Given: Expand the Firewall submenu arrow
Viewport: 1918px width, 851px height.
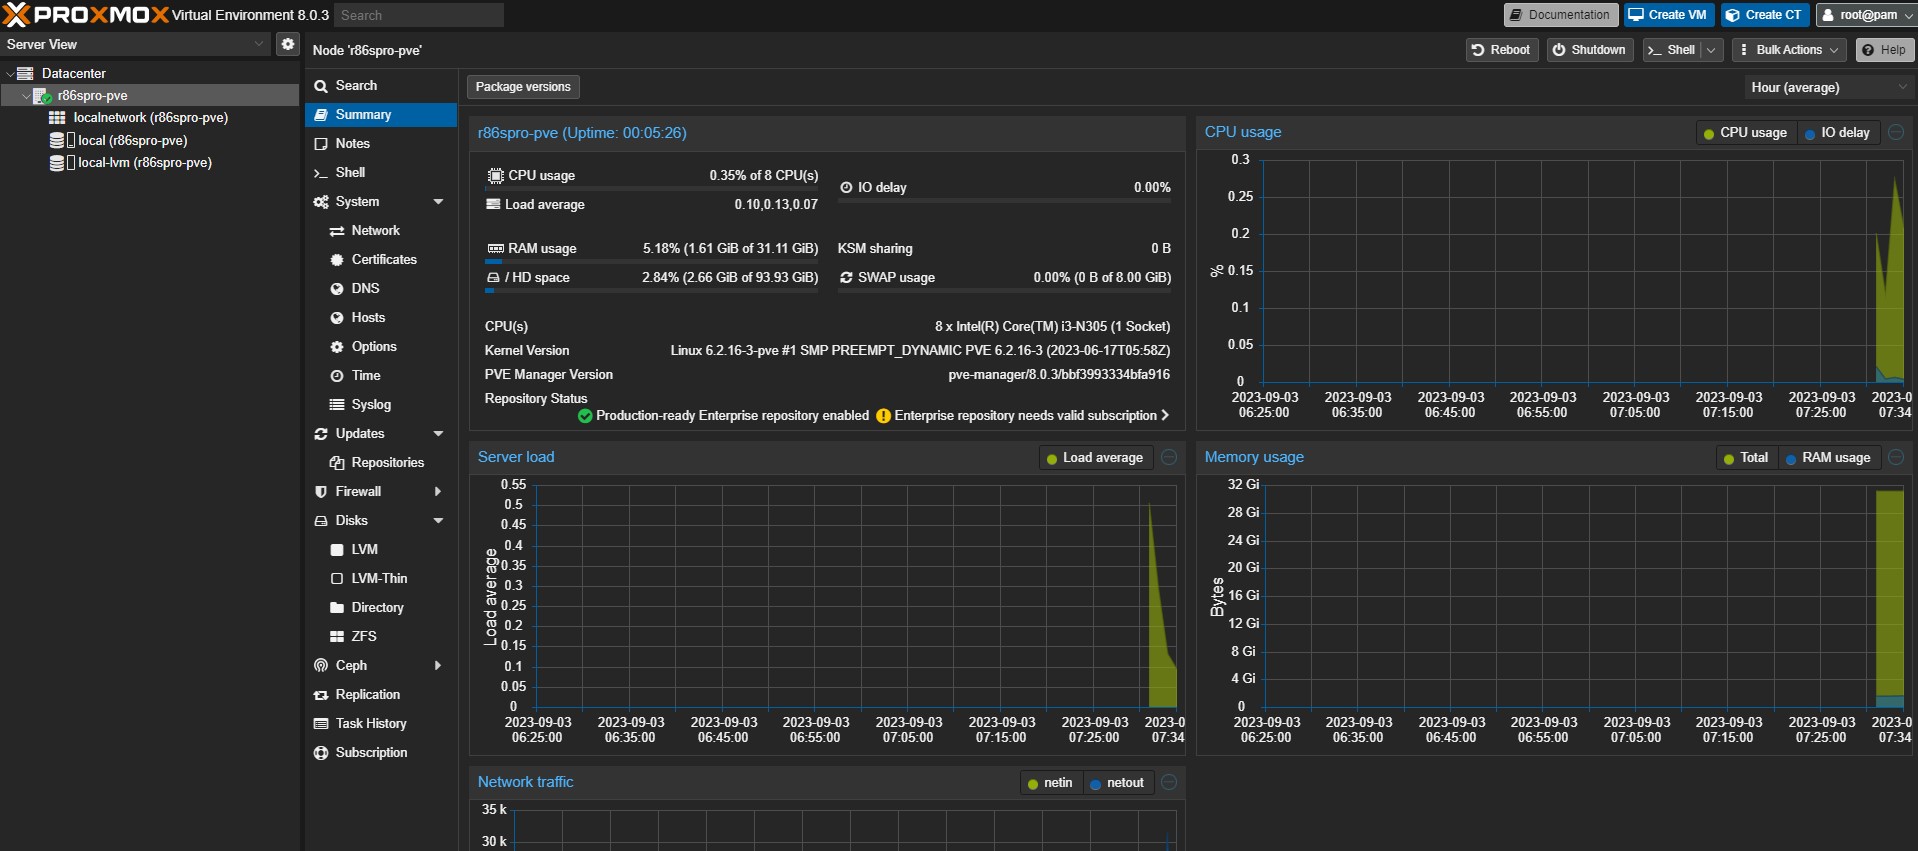Looking at the screenshot, I should 438,492.
